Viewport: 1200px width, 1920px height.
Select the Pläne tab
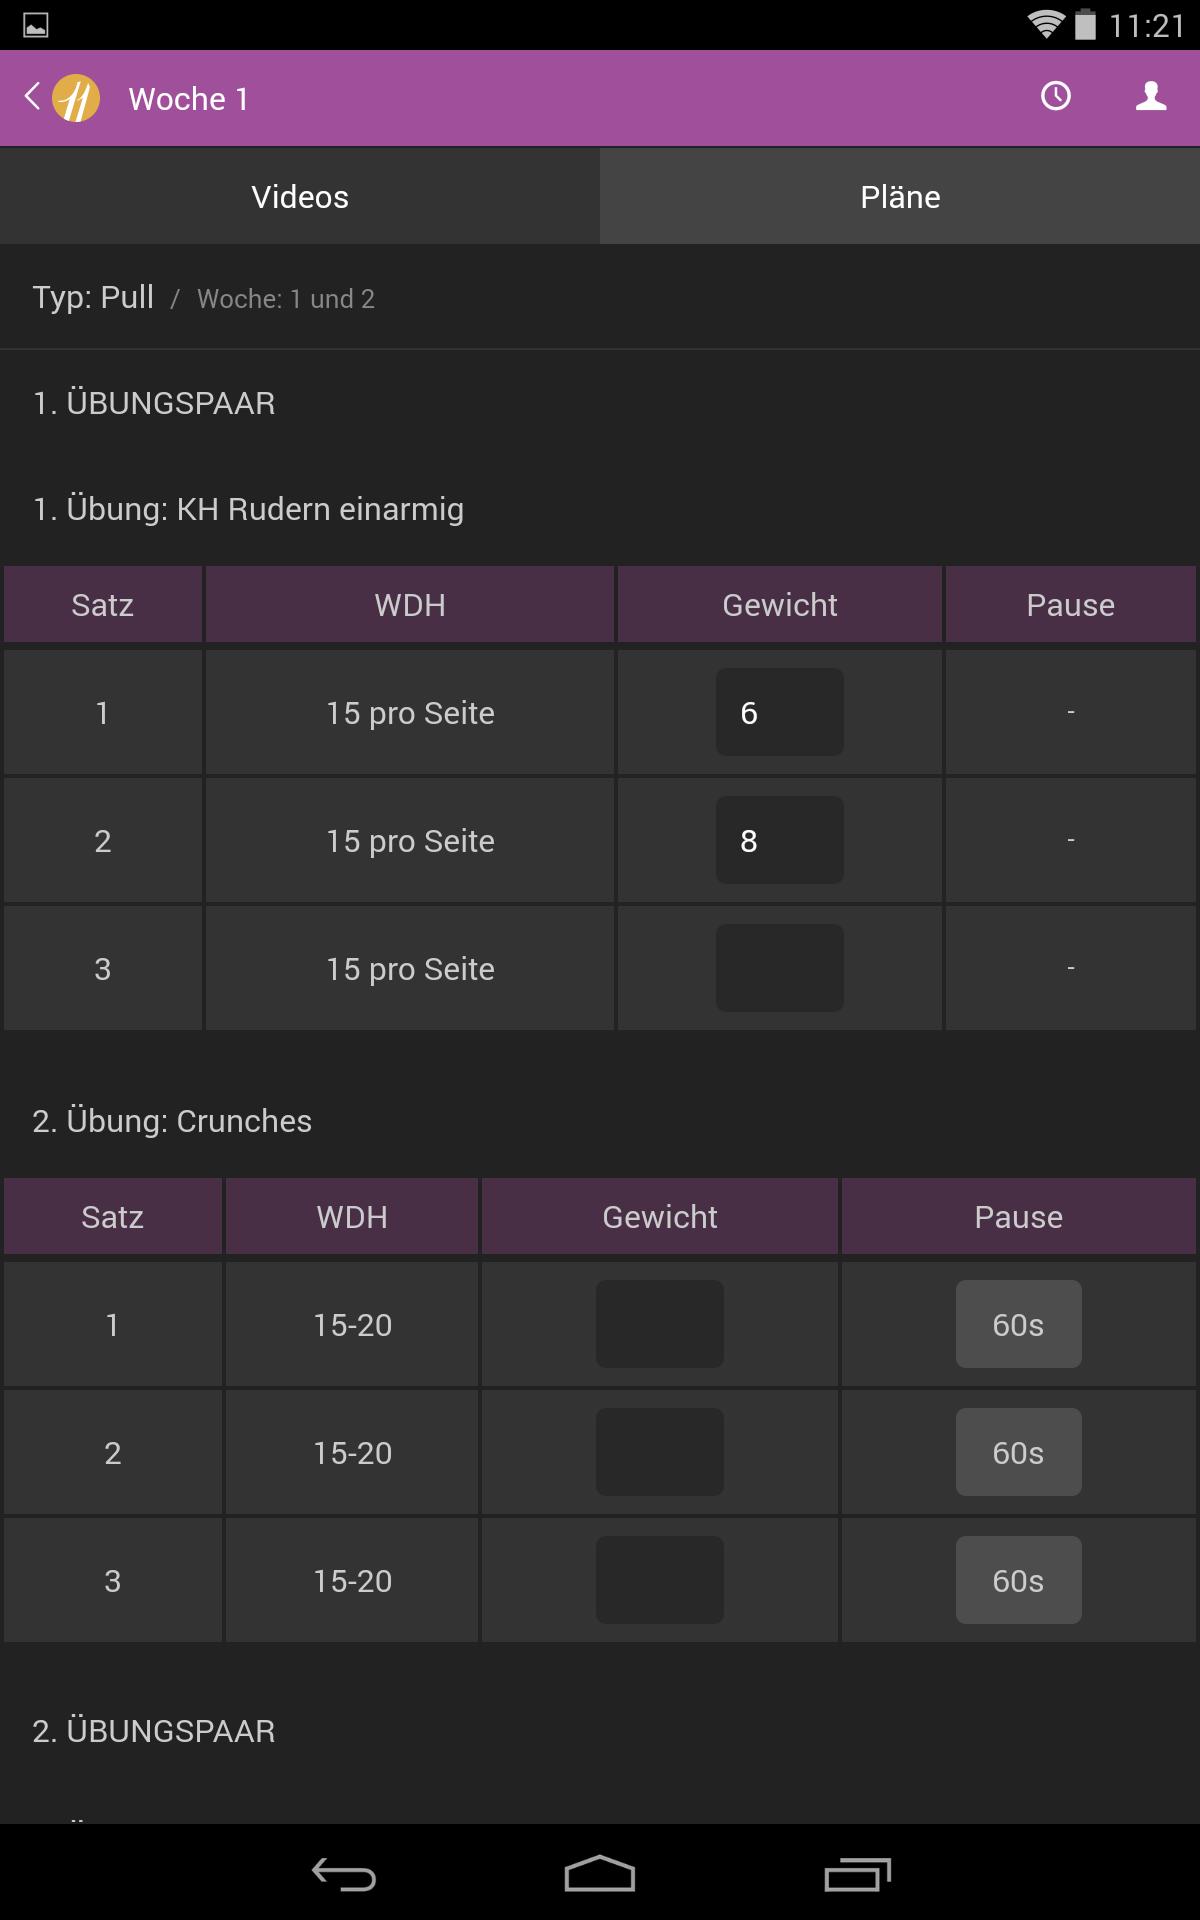[x=900, y=197]
